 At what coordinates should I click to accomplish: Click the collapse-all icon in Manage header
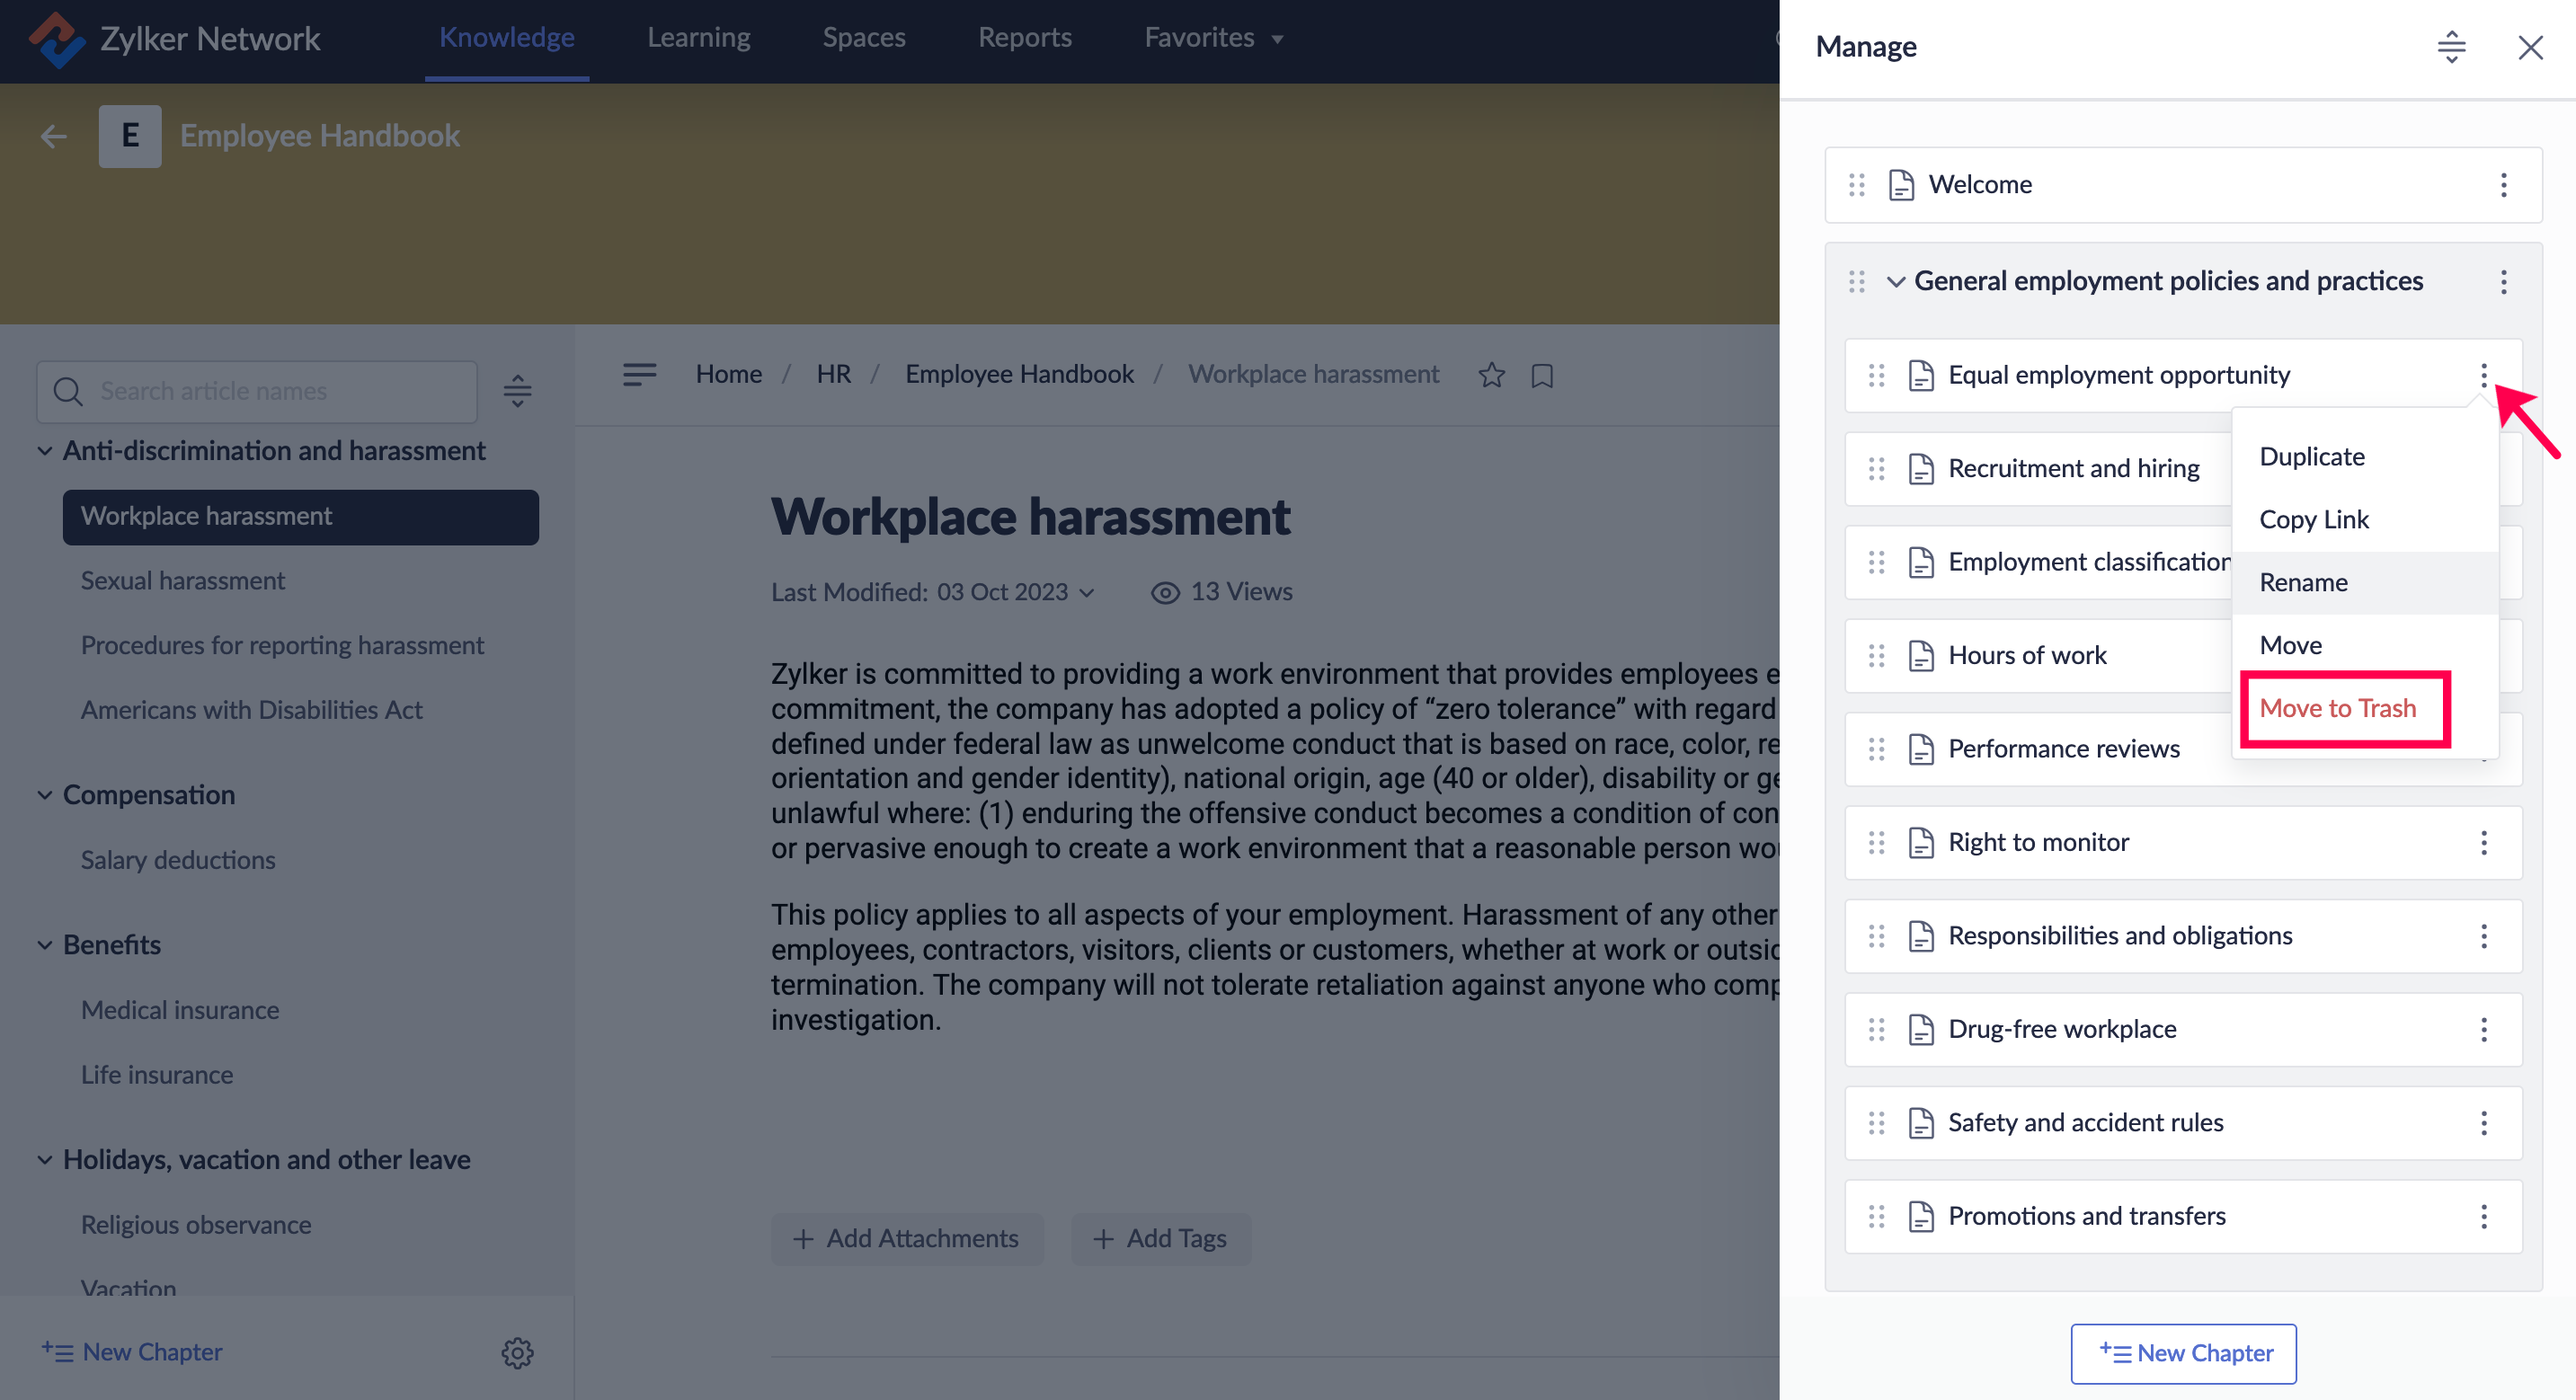(x=2451, y=47)
